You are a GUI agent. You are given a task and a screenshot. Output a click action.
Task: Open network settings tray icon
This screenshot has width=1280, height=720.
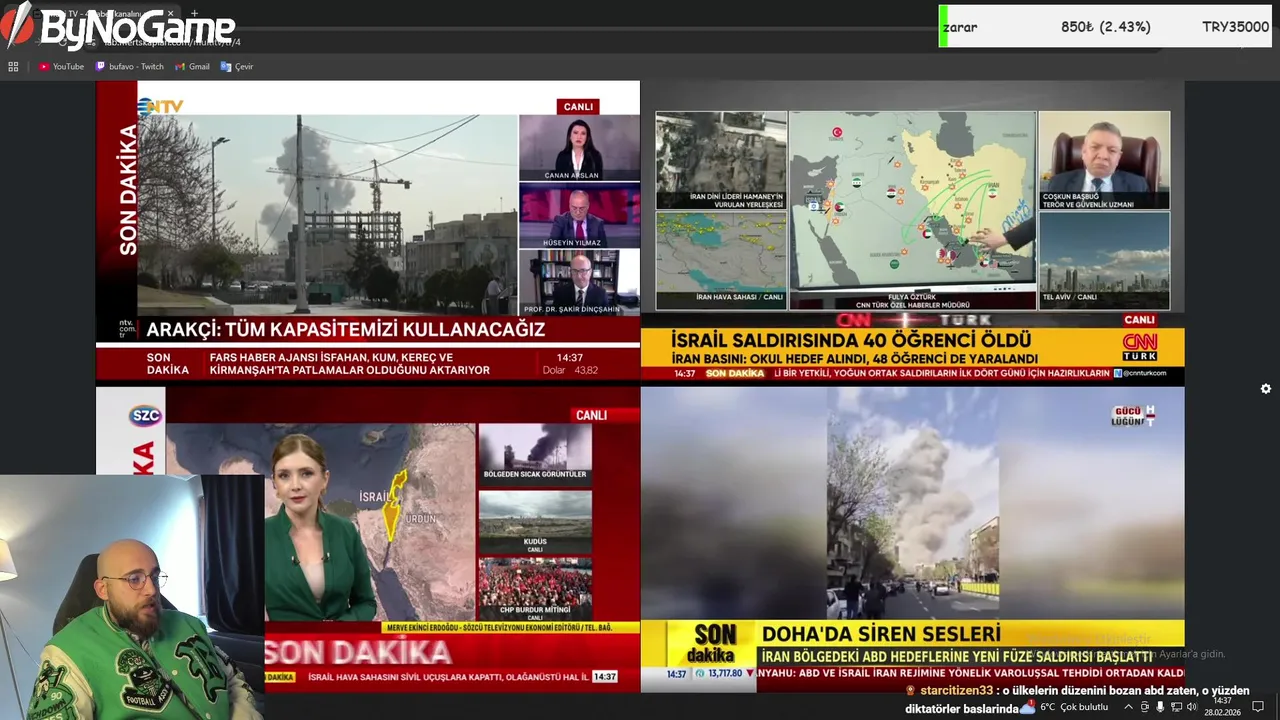1176,707
